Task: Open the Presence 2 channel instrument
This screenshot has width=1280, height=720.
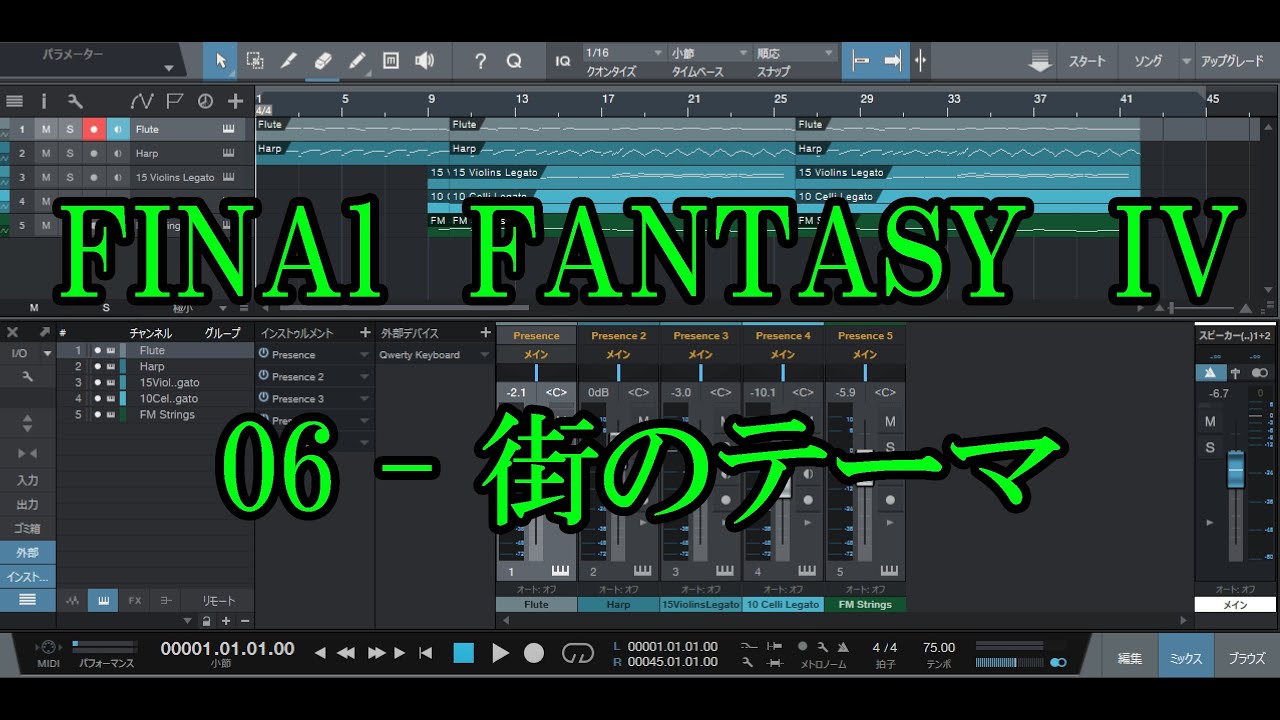Action: click(618, 336)
